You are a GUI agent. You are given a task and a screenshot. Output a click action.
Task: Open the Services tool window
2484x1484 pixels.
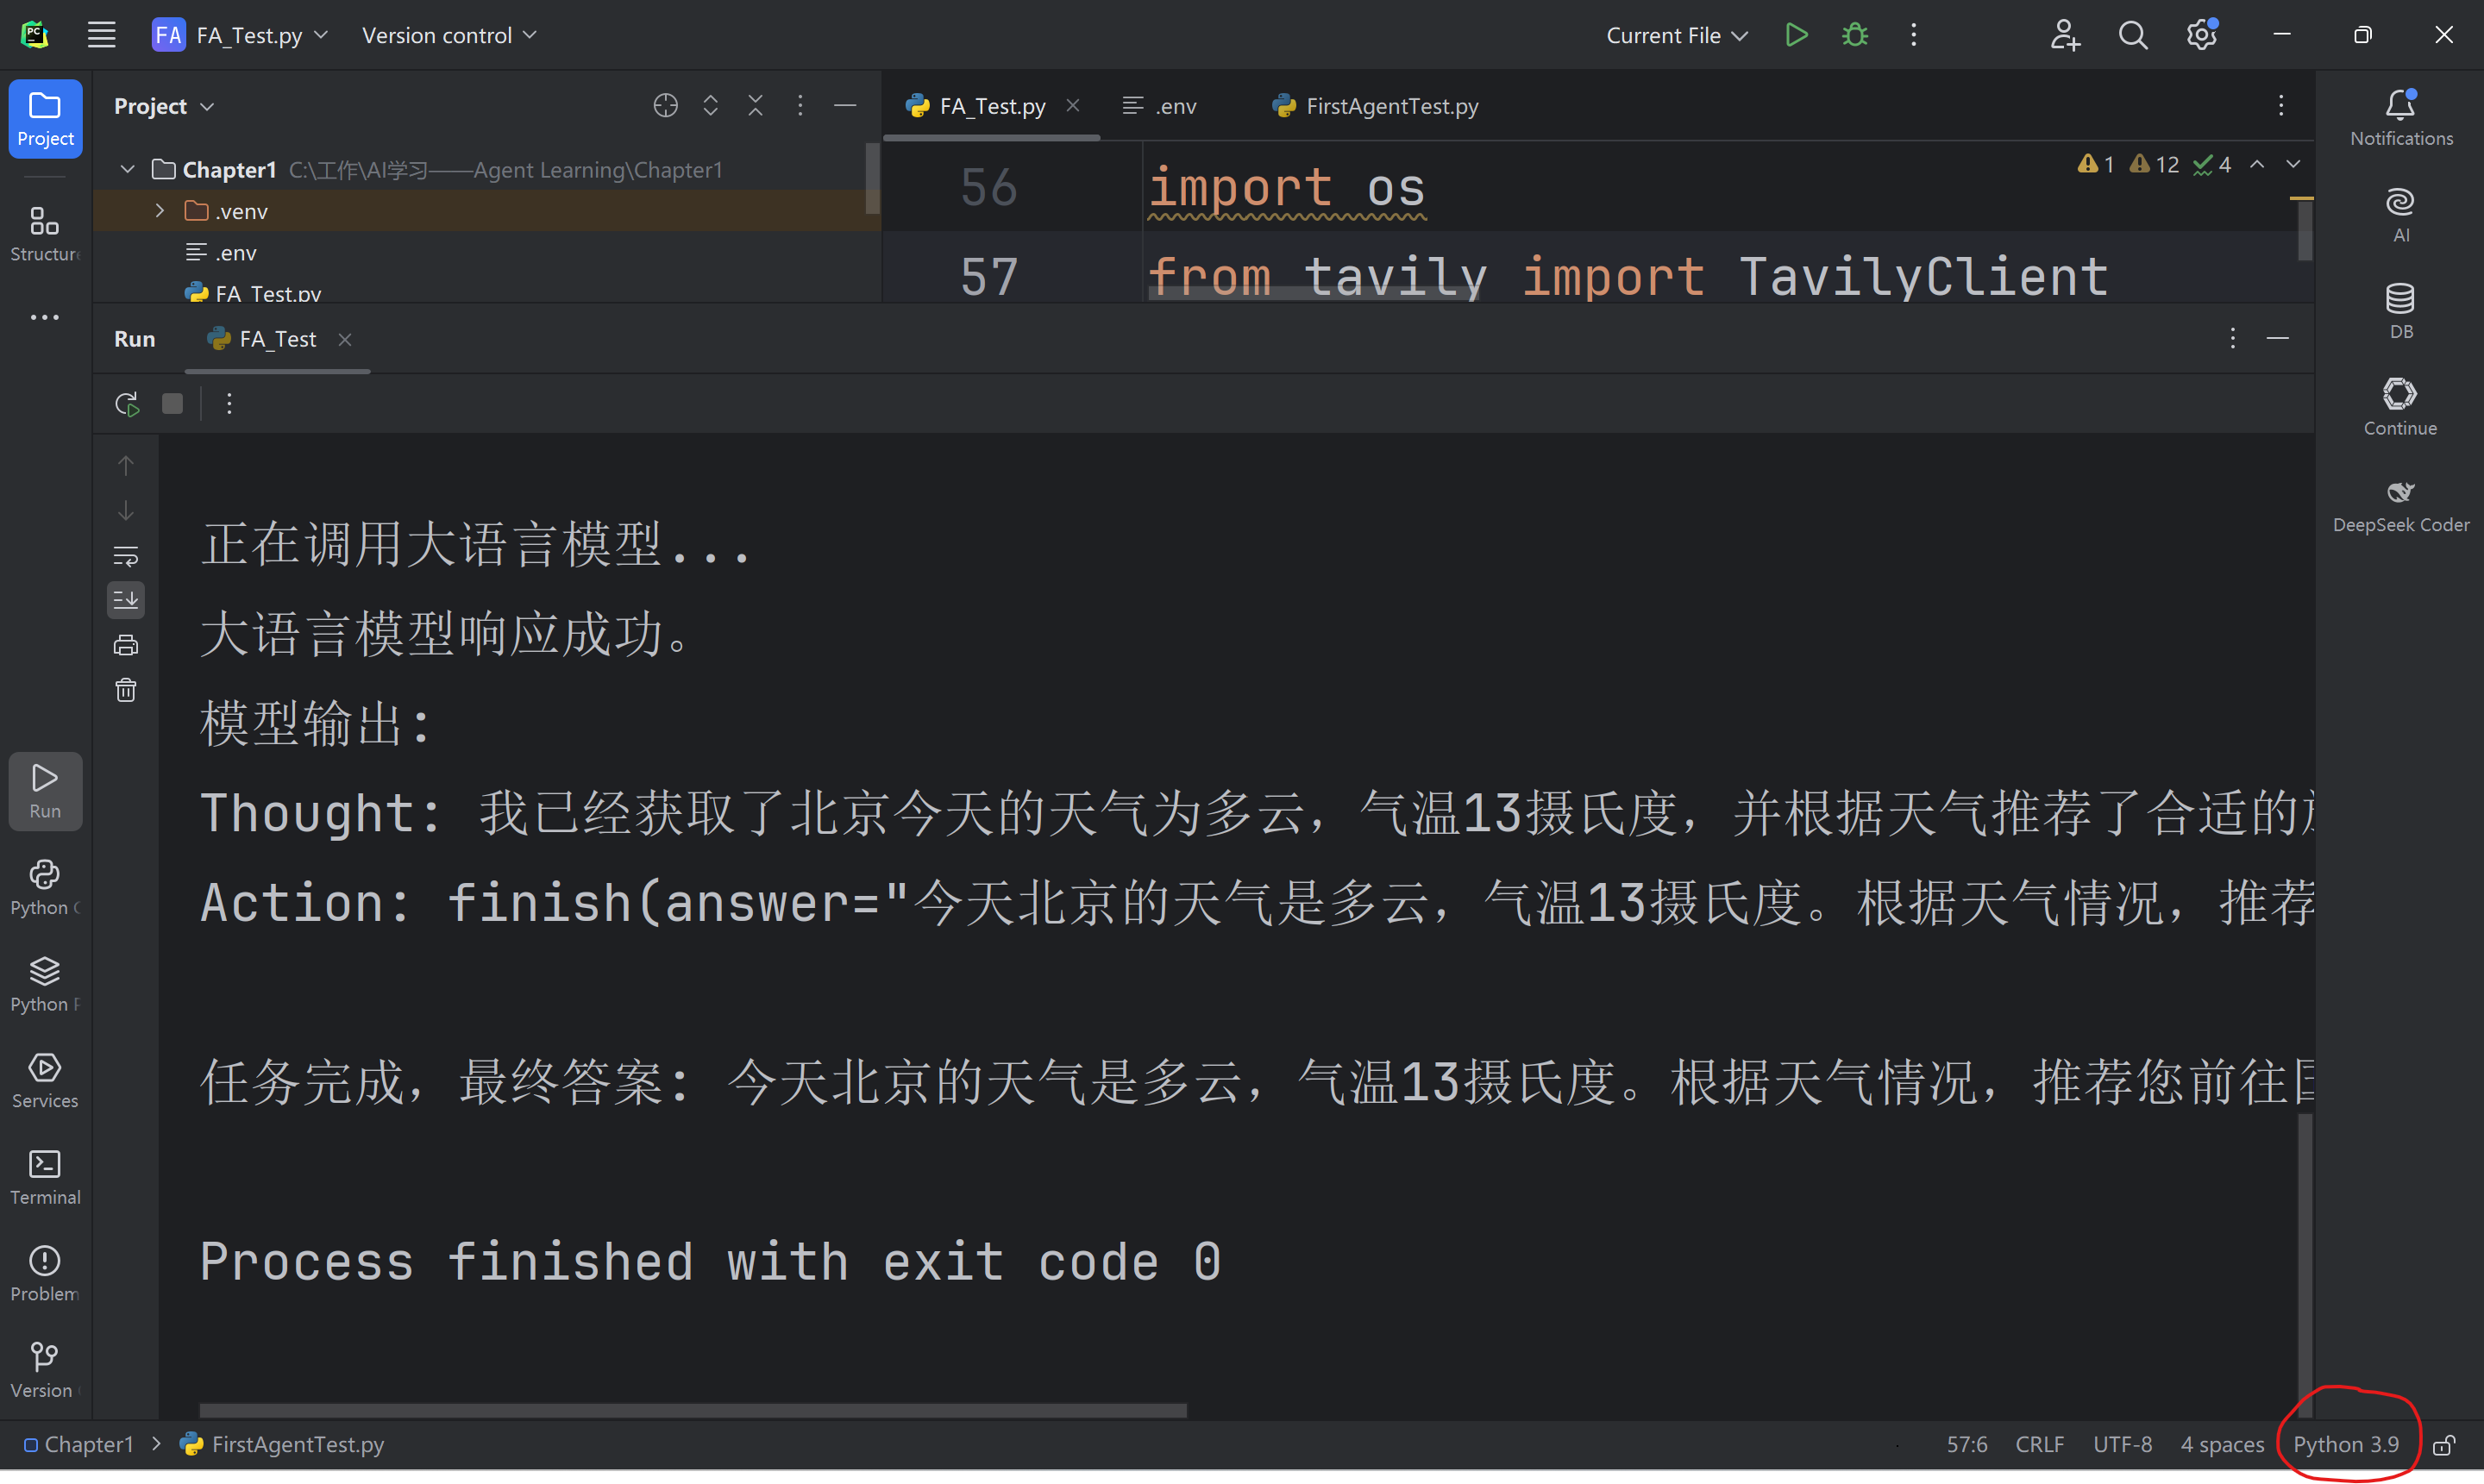click(x=44, y=1080)
